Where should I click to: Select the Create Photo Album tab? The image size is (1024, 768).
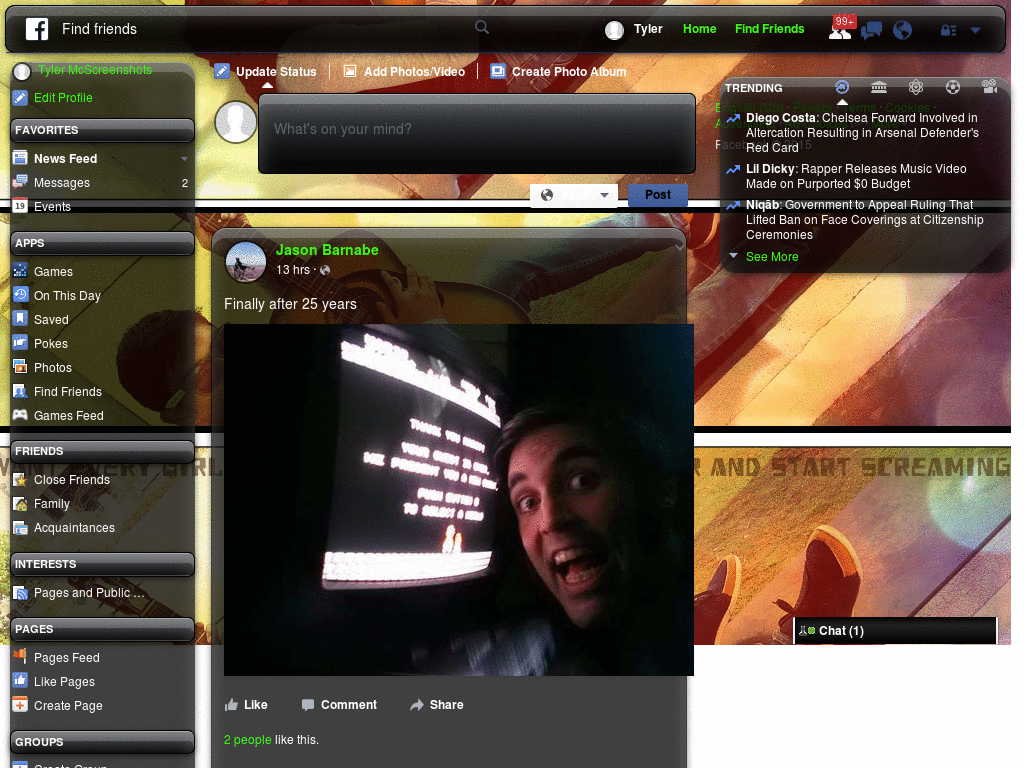tap(558, 71)
